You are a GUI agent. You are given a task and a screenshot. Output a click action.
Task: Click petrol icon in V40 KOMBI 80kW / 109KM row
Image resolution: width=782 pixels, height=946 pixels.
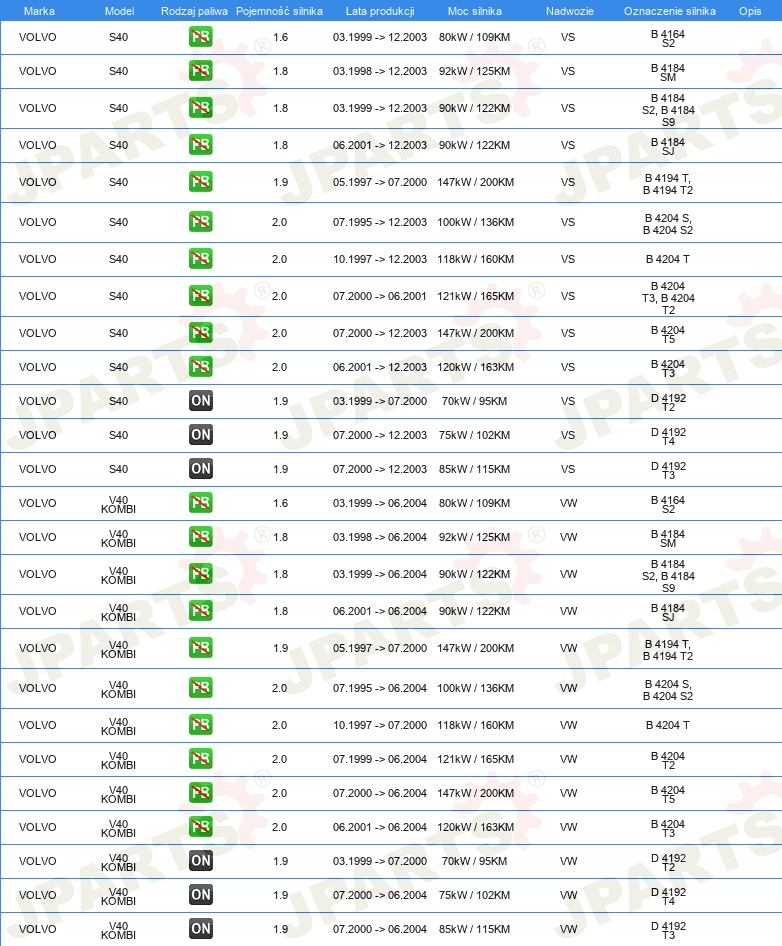point(200,503)
